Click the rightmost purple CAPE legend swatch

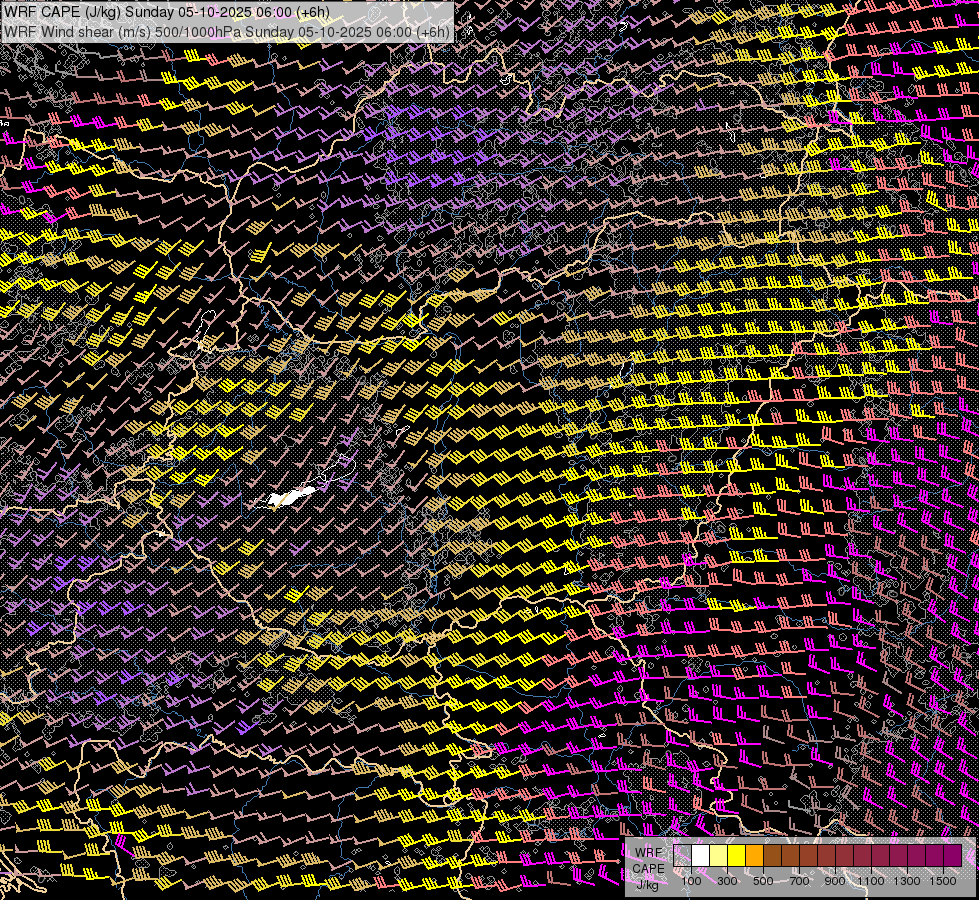[x=952, y=856]
